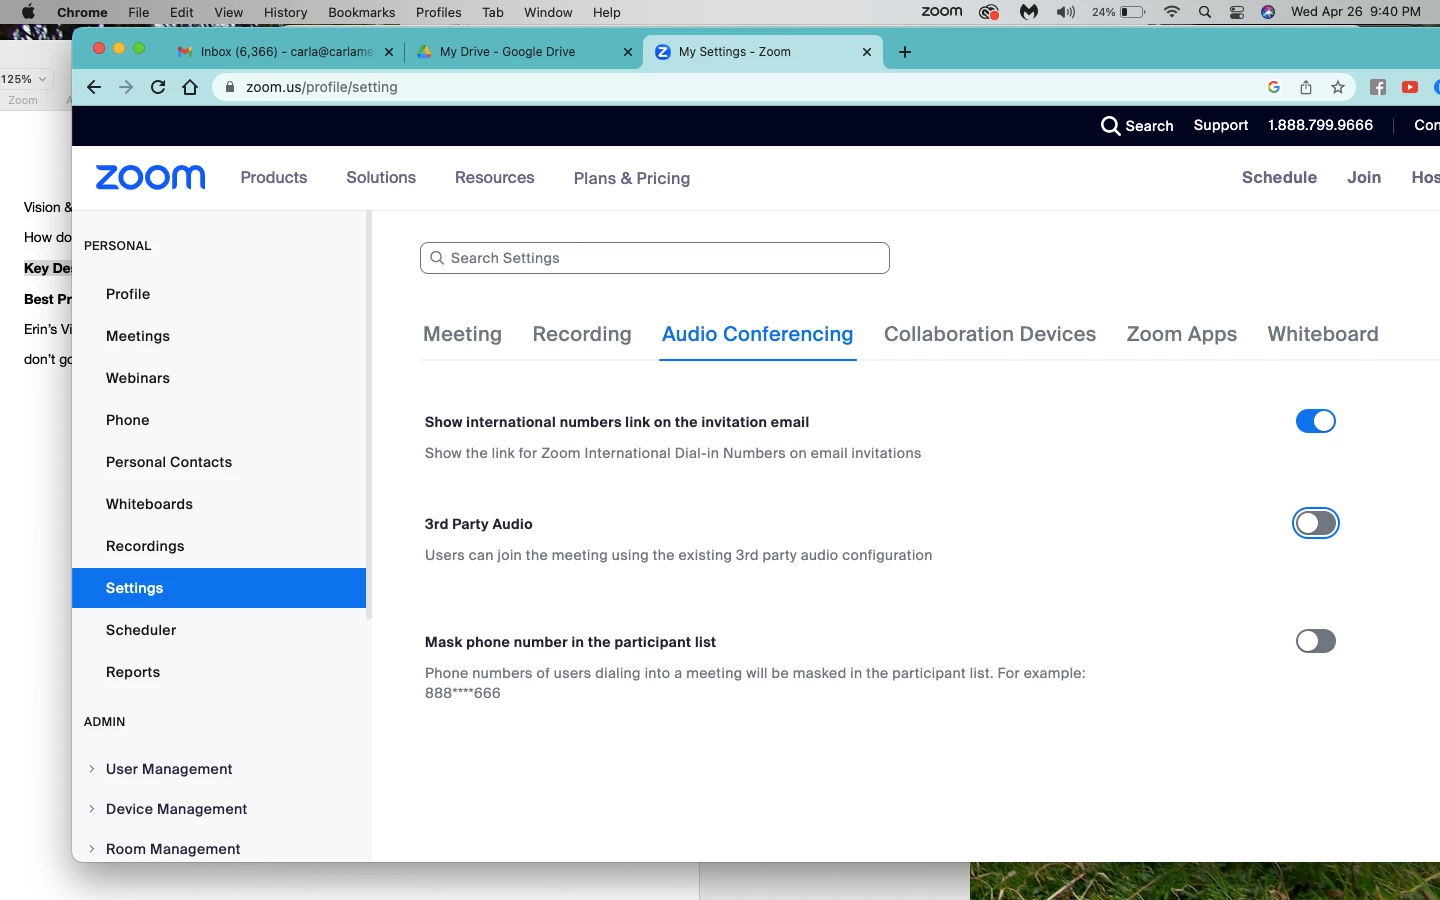
Task: Click the YouTube extension icon
Action: 1410,87
